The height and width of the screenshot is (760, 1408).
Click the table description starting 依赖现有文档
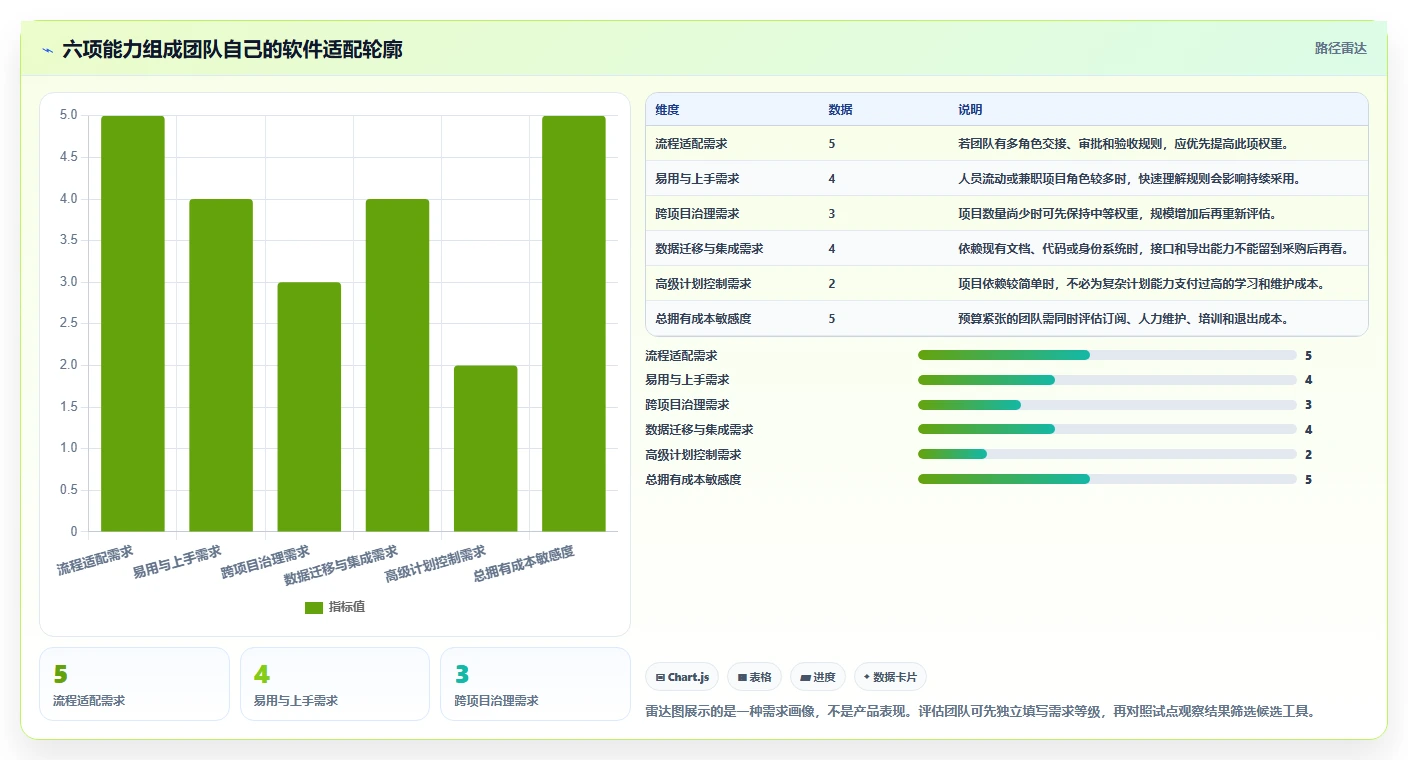pyautogui.click(x=1153, y=249)
